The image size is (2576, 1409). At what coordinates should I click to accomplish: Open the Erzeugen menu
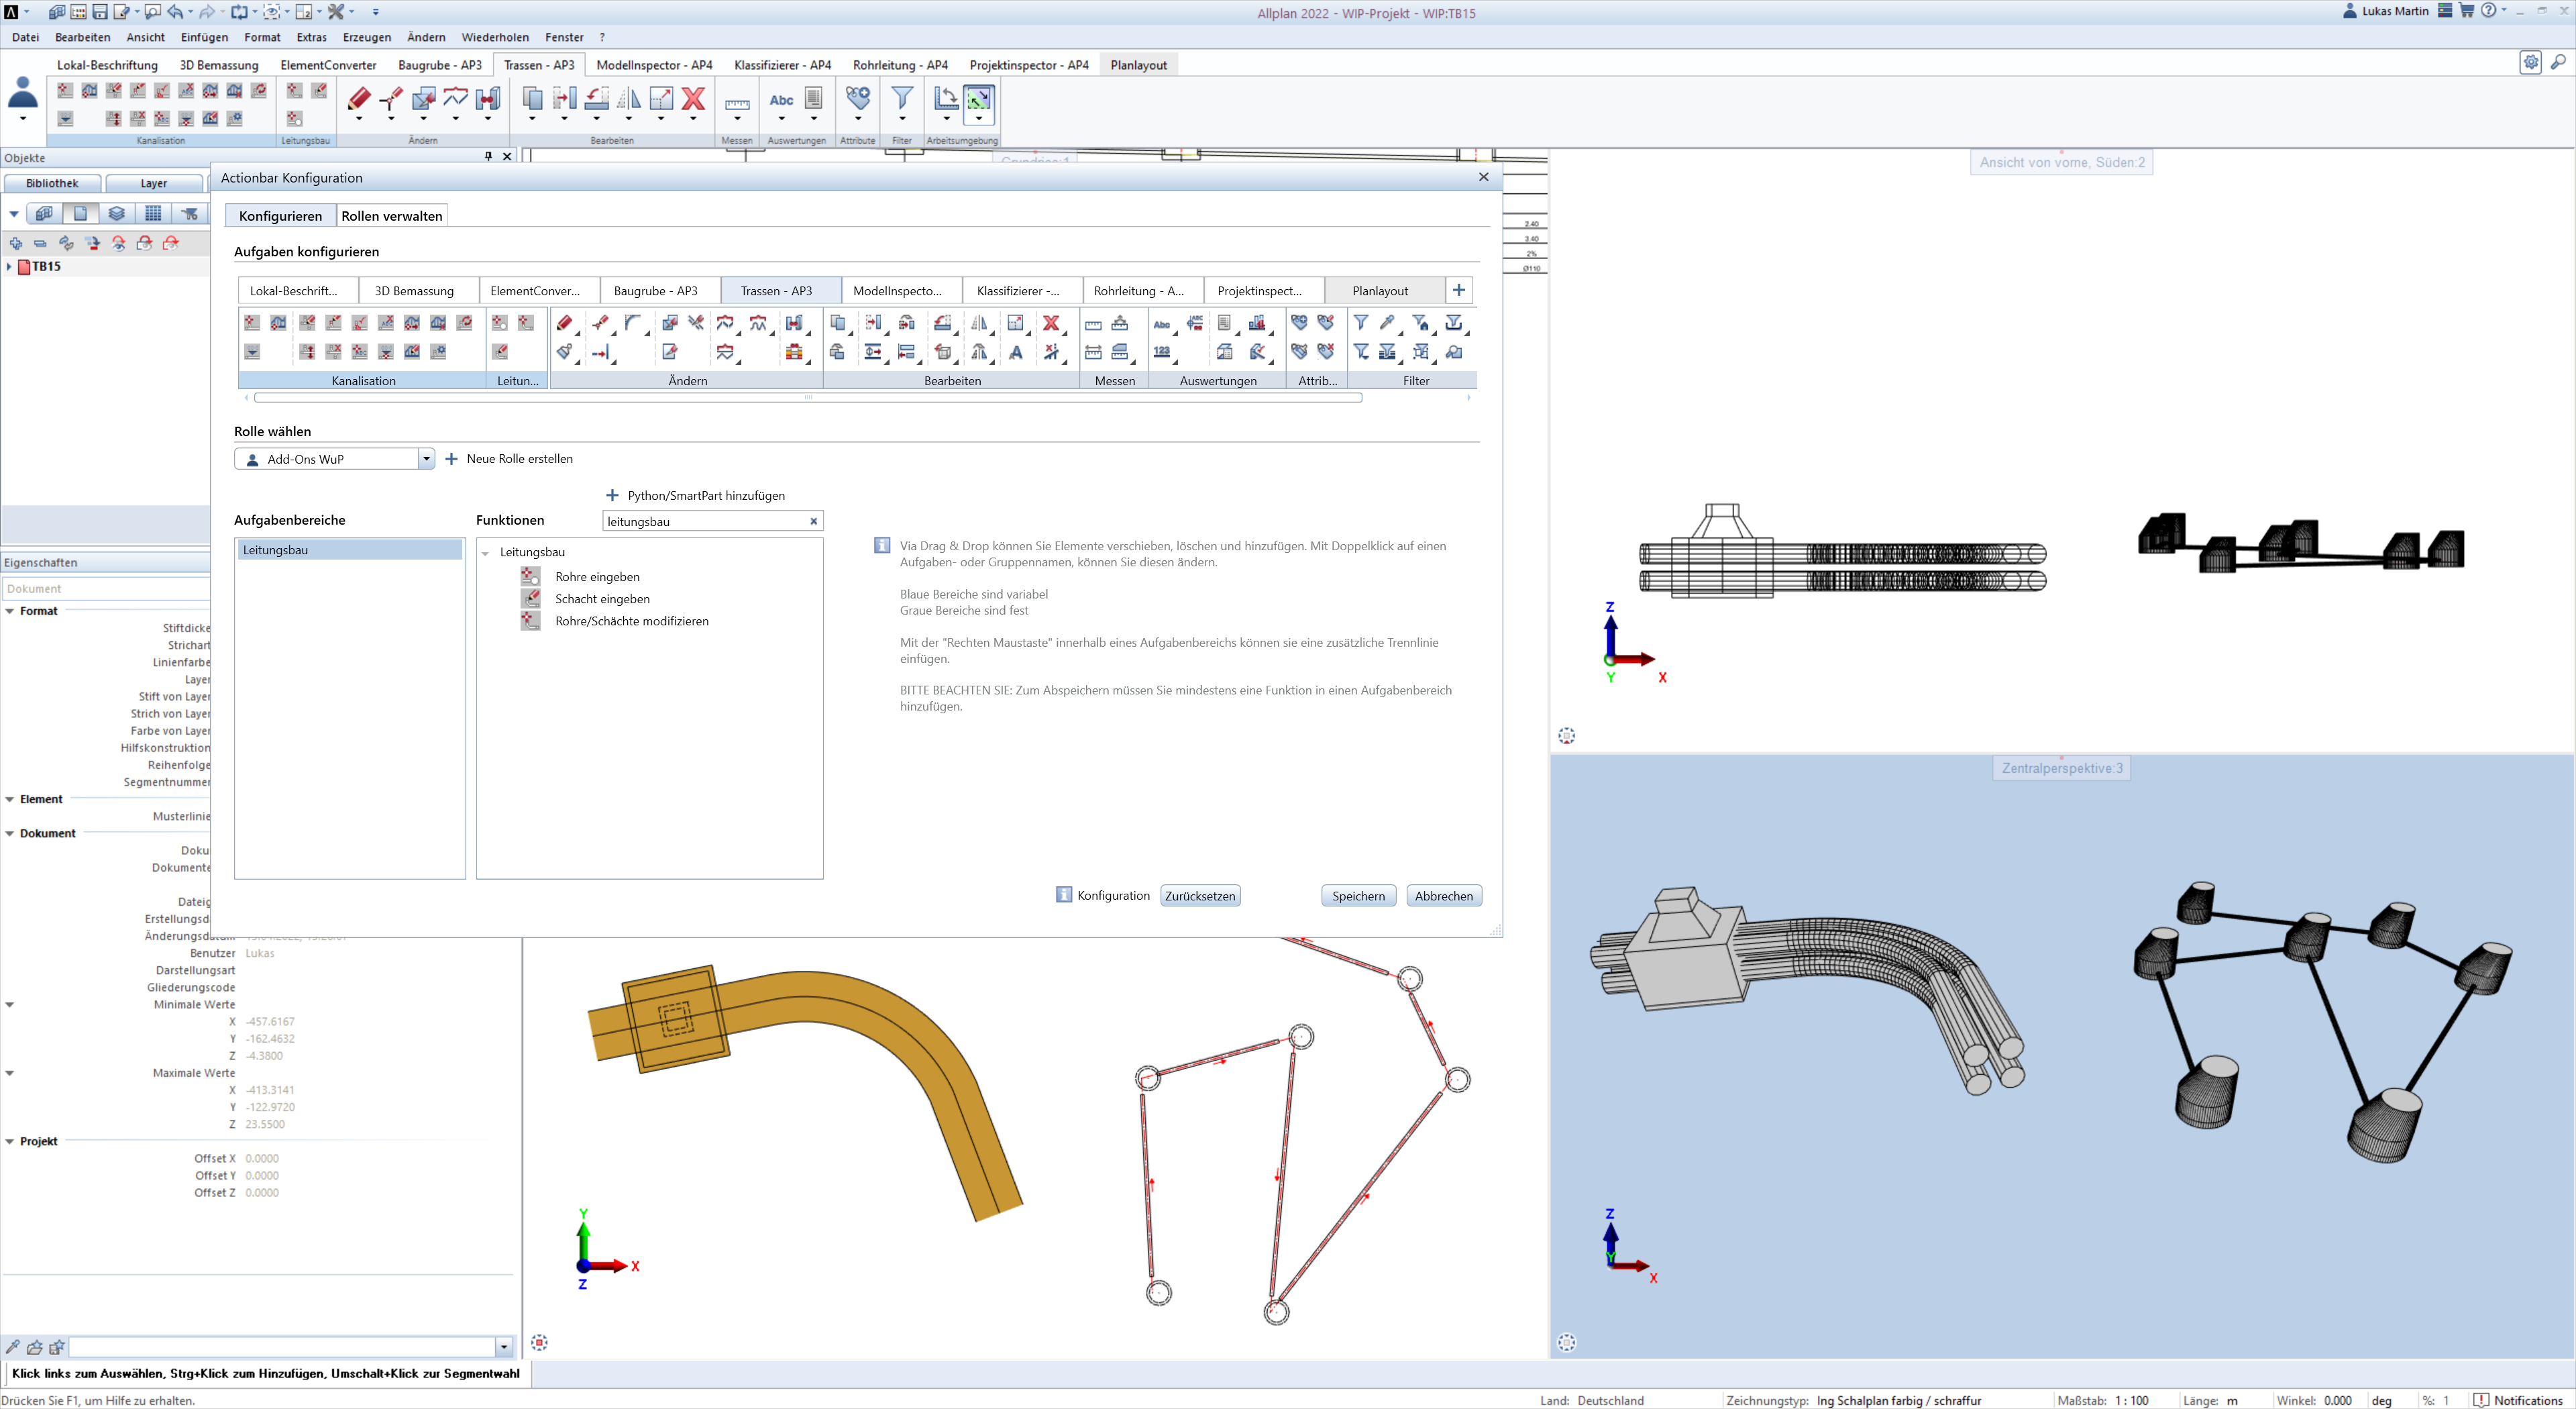(x=366, y=37)
